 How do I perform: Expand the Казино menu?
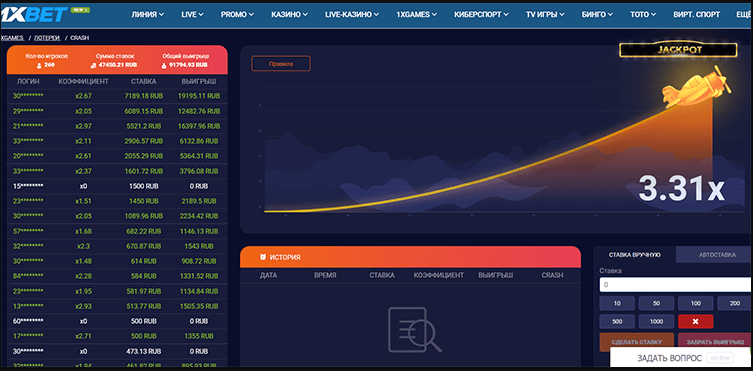pyautogui.click(x=289, y=14)
